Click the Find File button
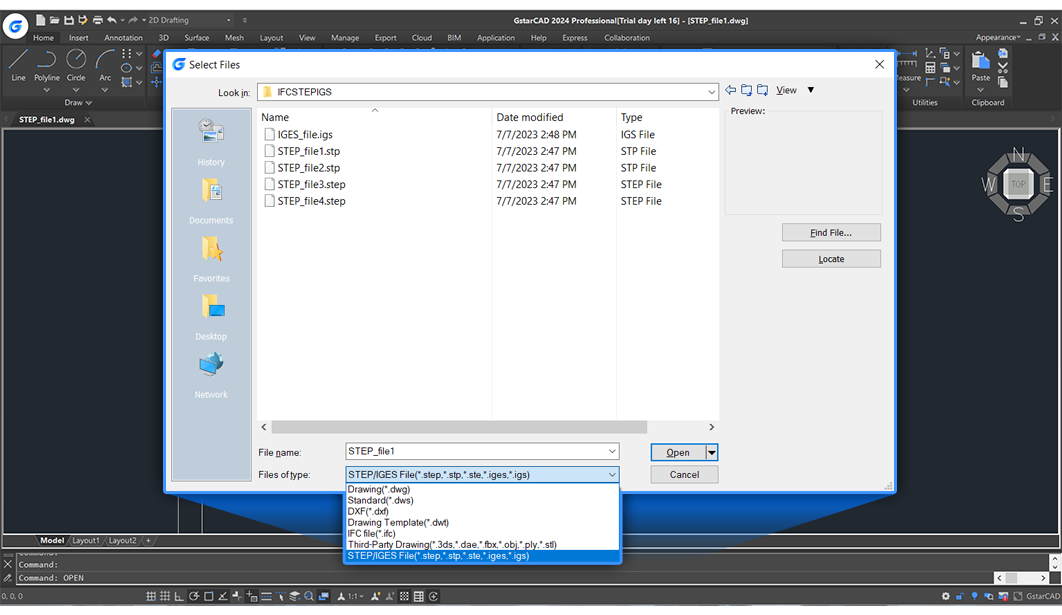This screenshot has height=615, width=1062. tap(830, 232)
